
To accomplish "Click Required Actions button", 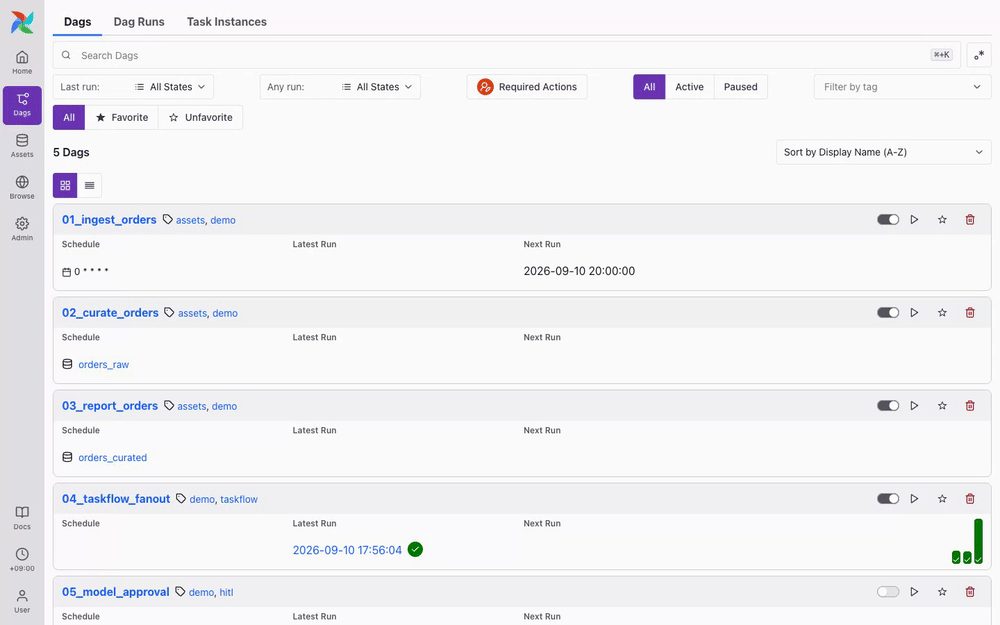I will 527,87.
